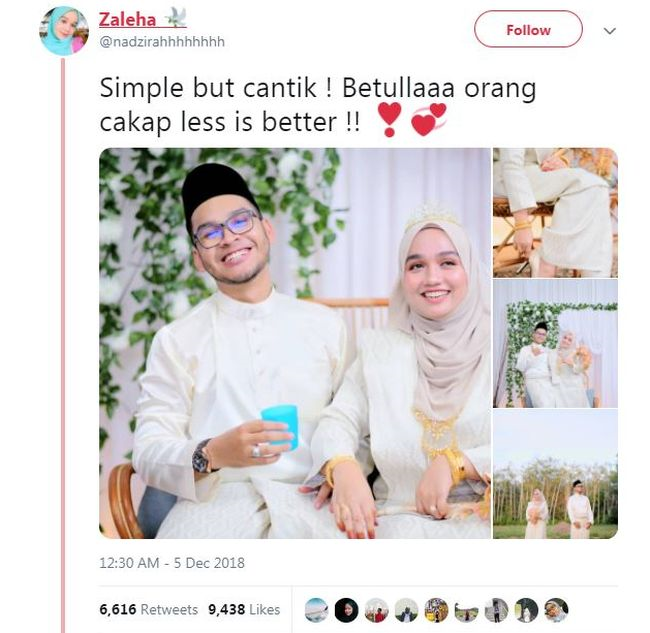Open the first liker avatar with sky picture
The height and width of the screenshot is (633, 650).
(316, 610)
